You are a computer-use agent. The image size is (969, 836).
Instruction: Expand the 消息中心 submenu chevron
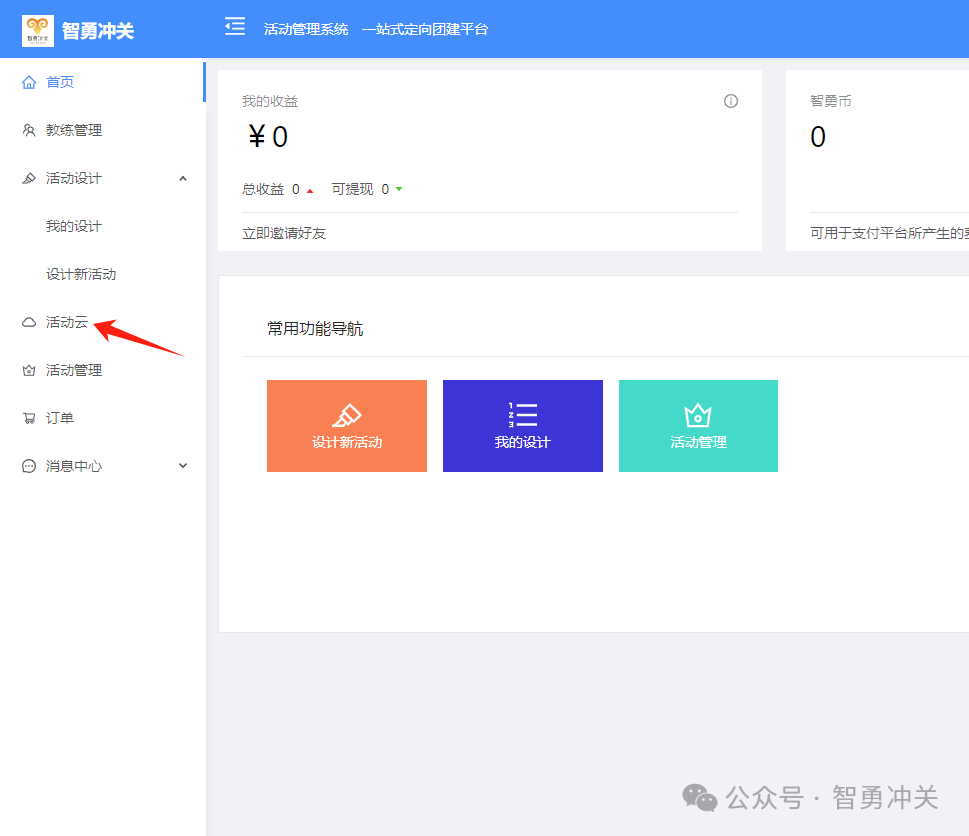pyautogui.click(x=182, y=465)
